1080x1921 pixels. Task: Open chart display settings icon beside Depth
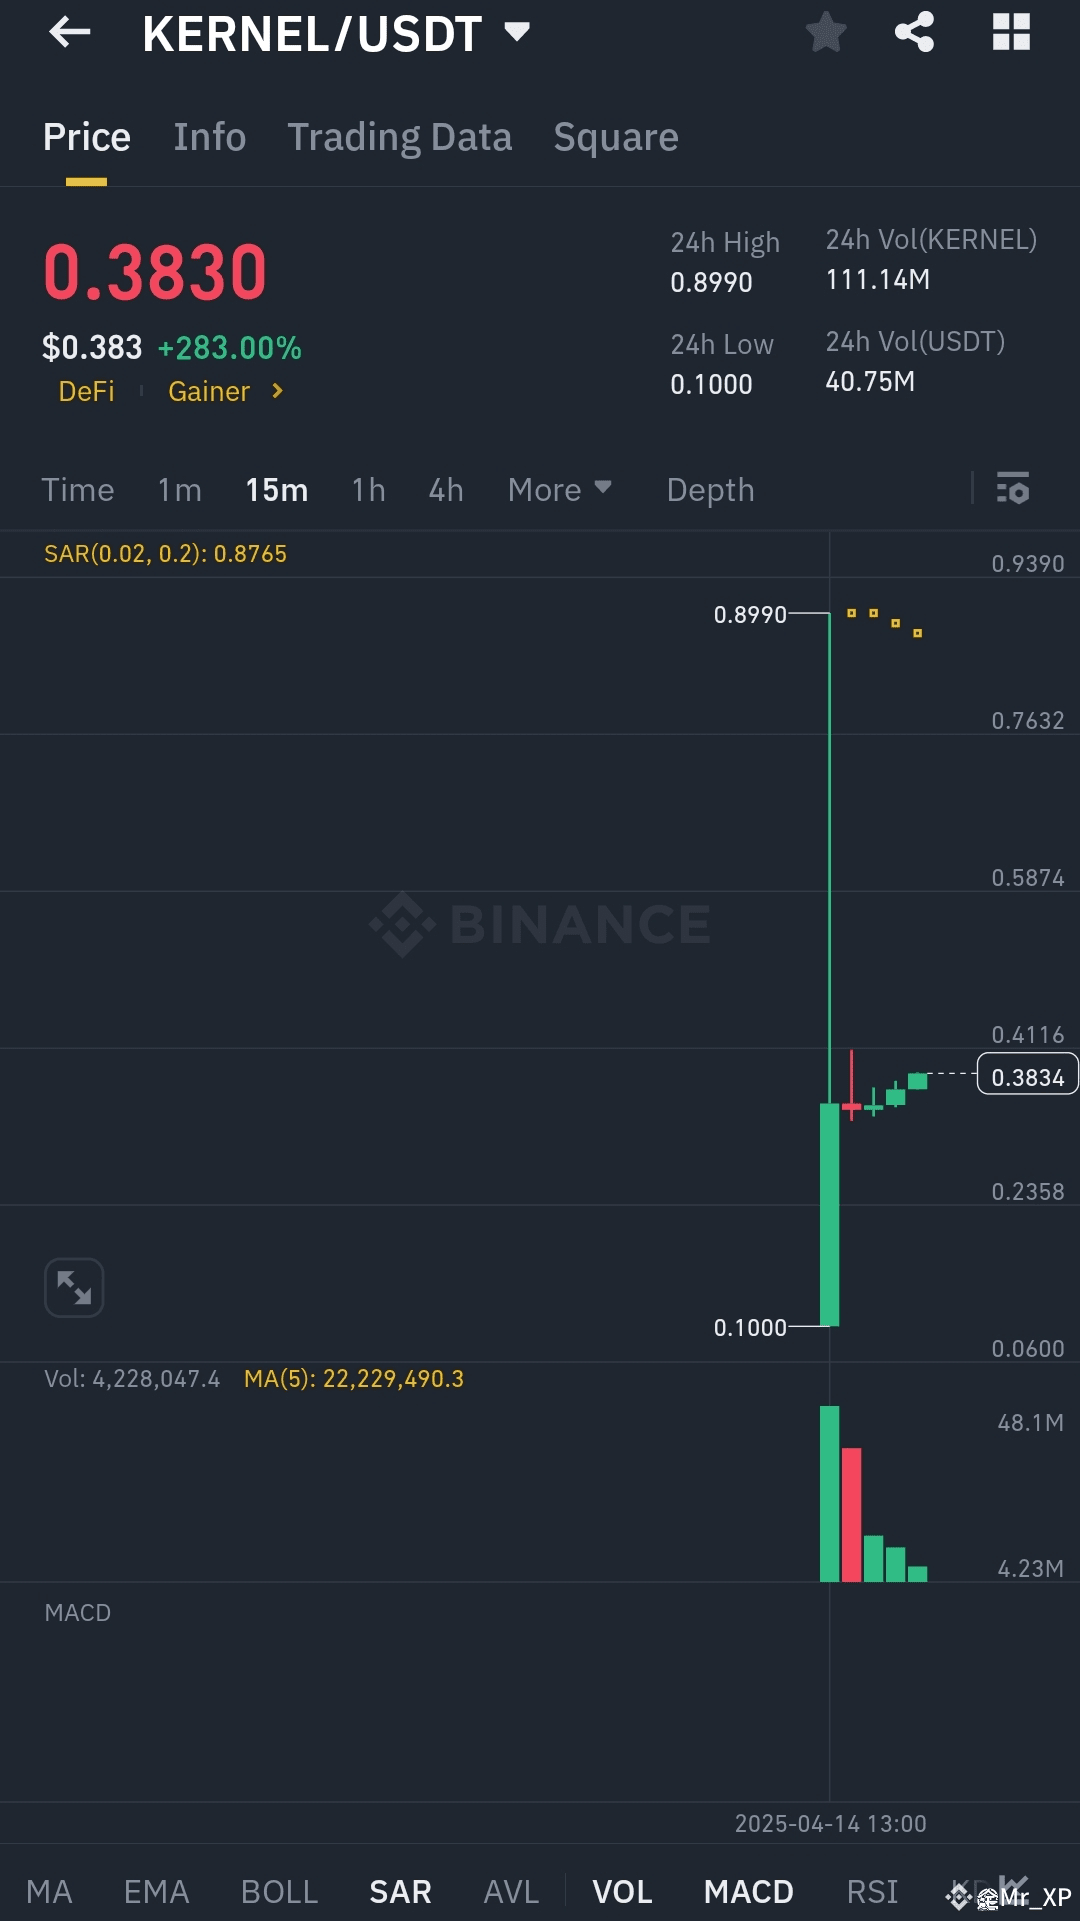point(1012,489)
